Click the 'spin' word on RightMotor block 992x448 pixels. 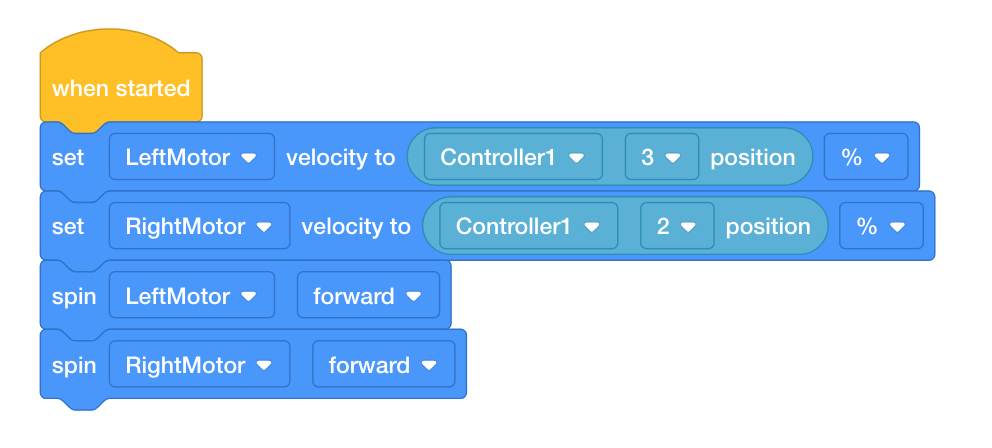coord(73,365)
